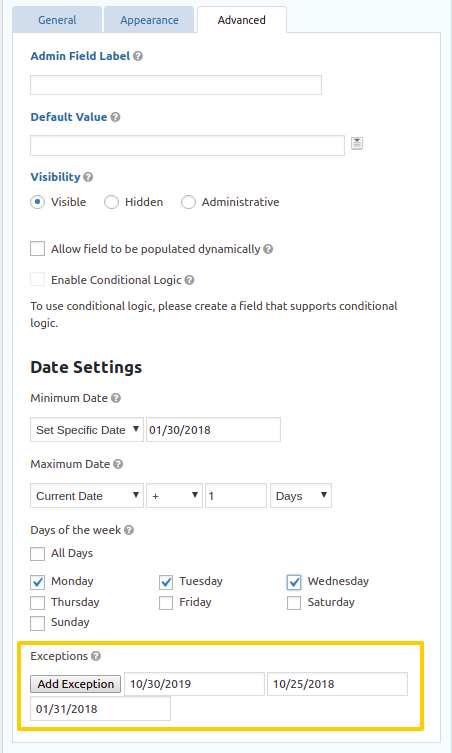This screenshot has width=452, height=753.
Task: Click help icon next to Admin Field Label
Action: tap(138, 56)
